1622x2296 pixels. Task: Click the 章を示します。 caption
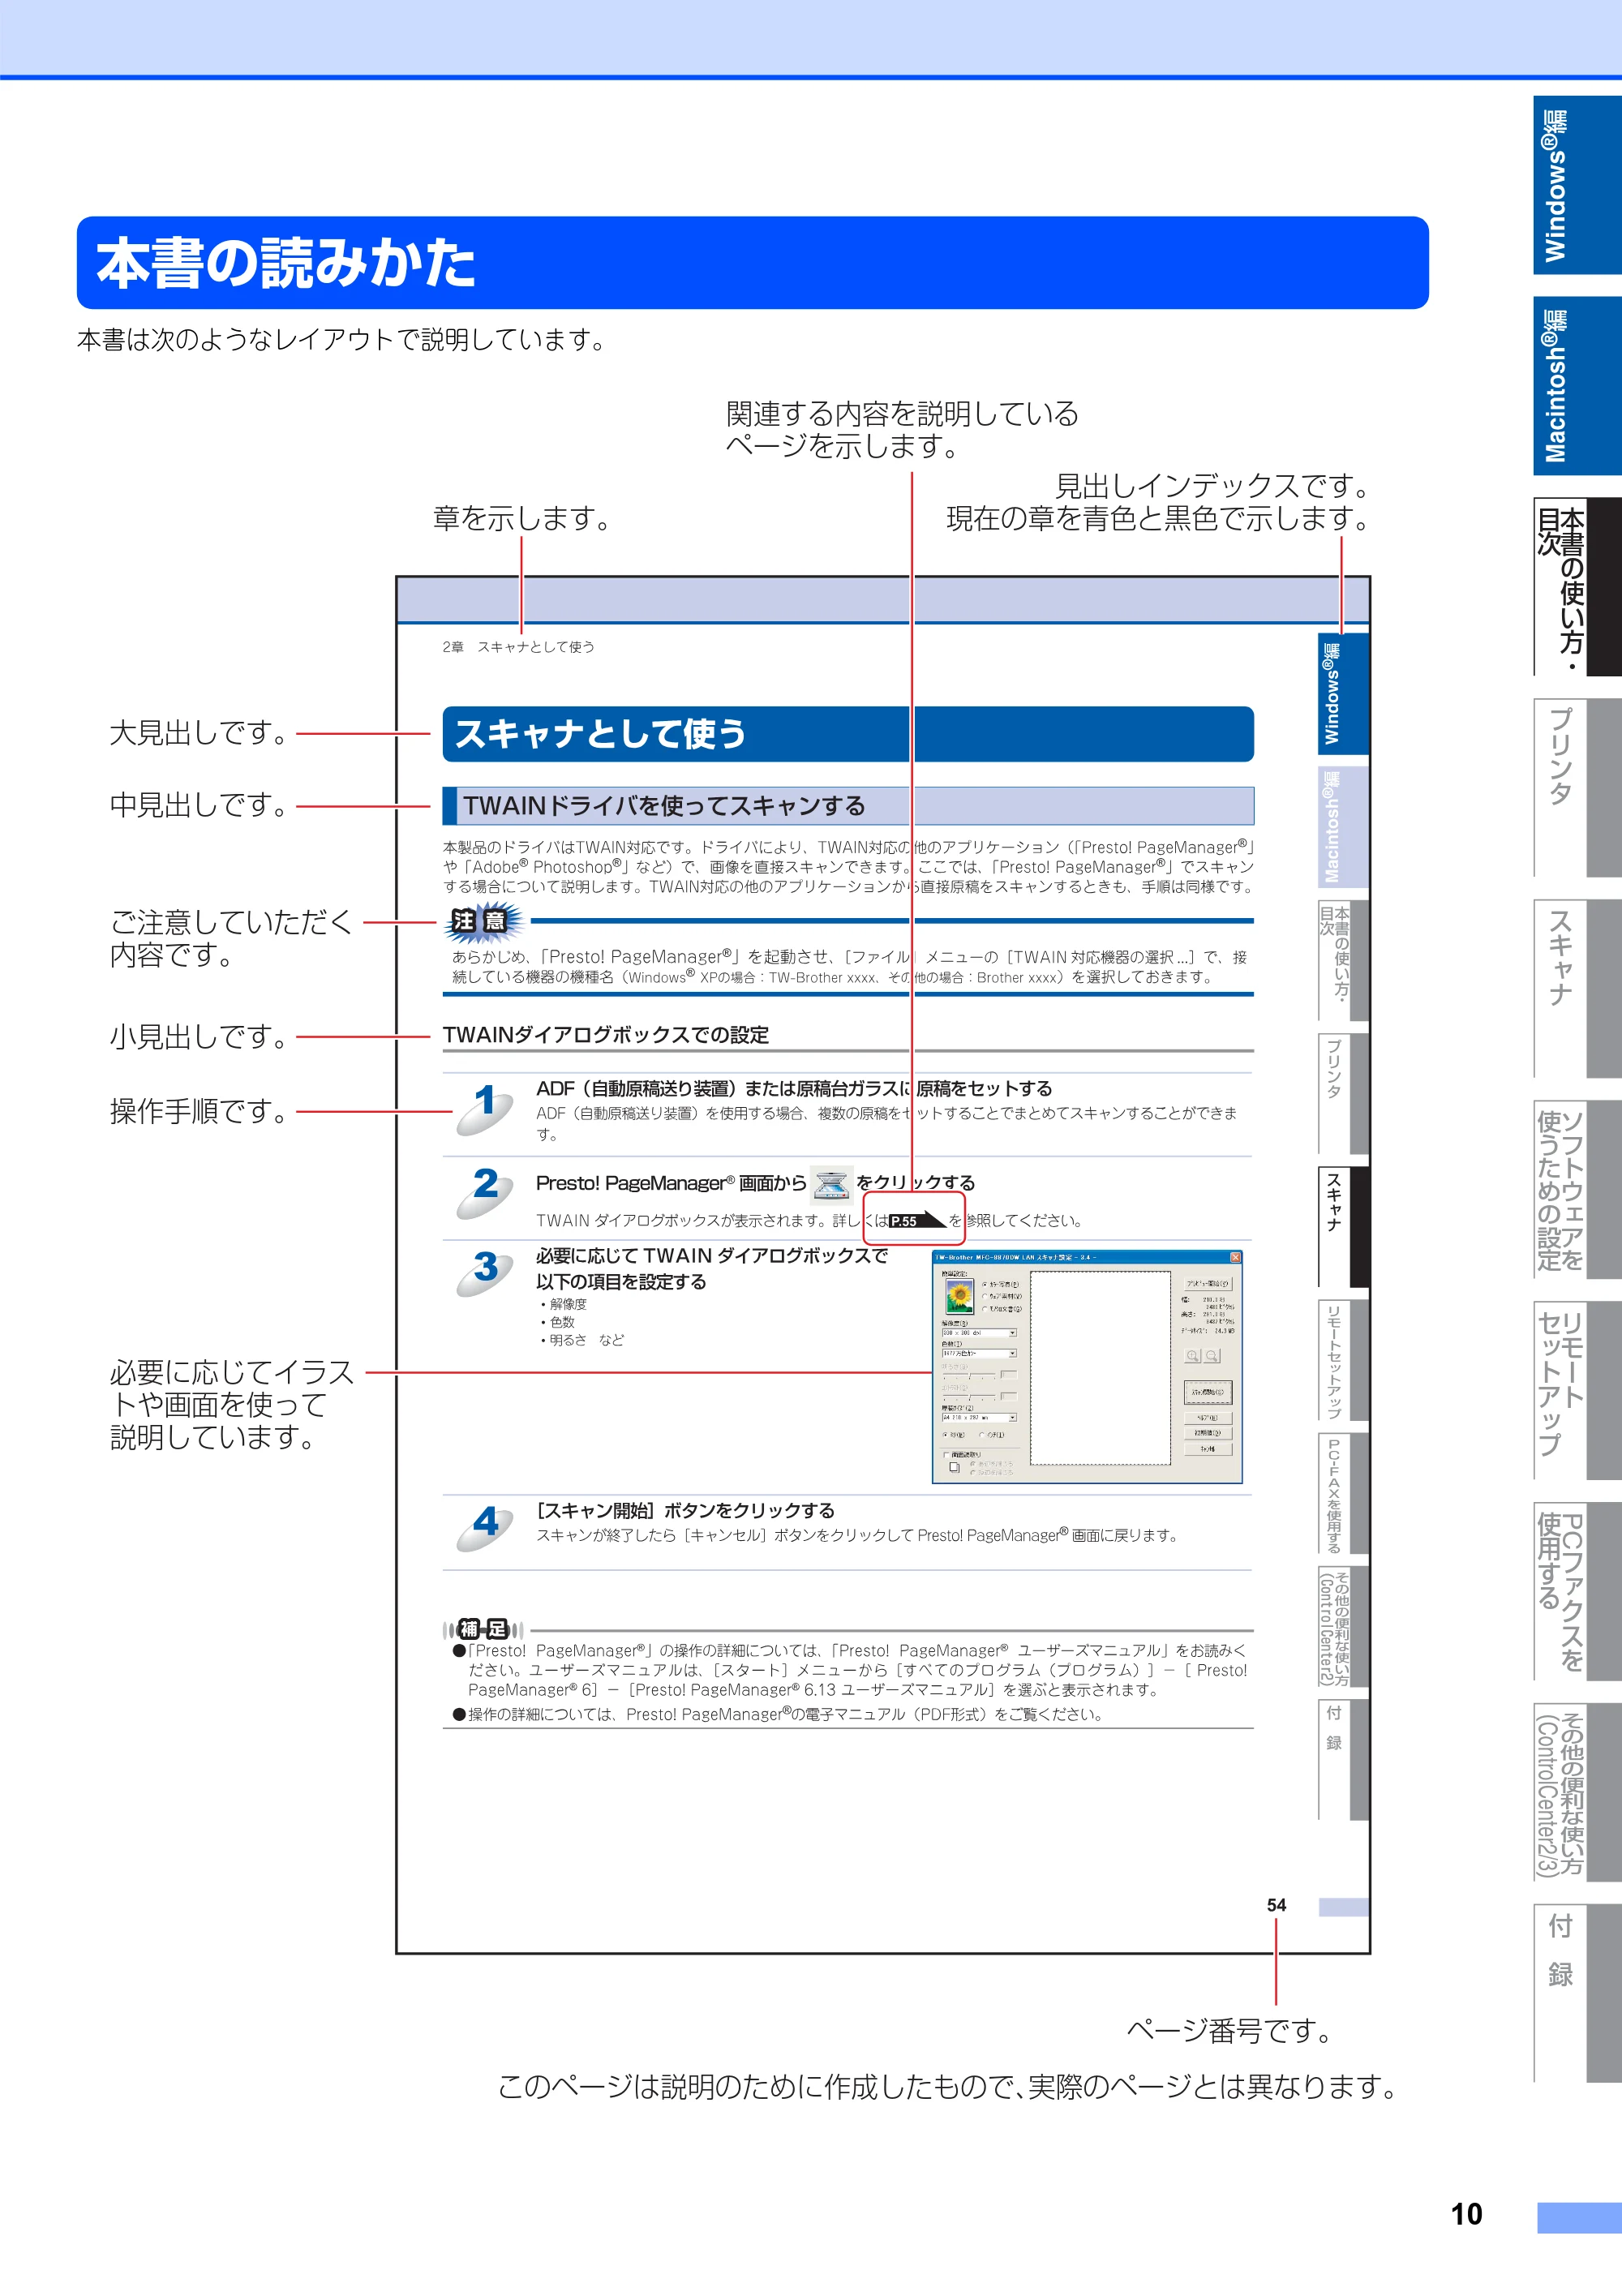coord(521,518)
